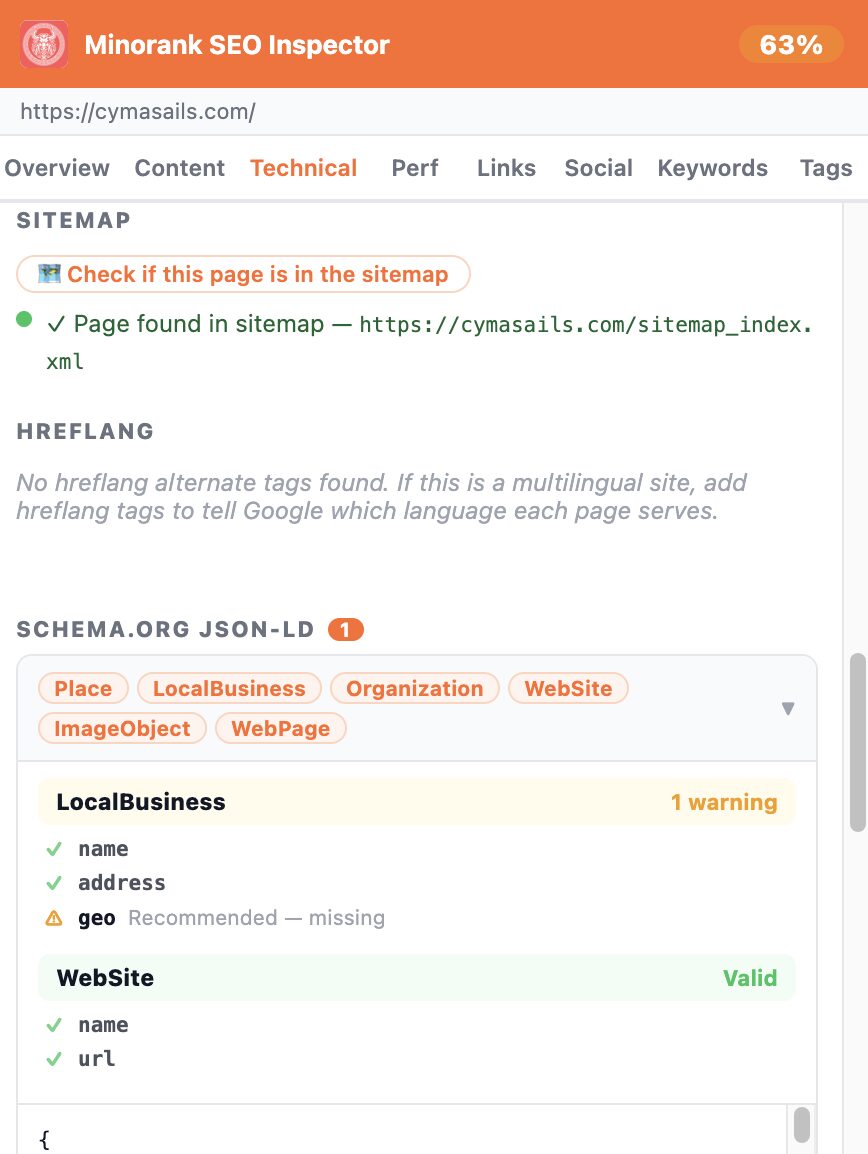The image size is (868, 1154).
Task: Go to the Links tab
Action: pyautogui.click(x=506, y=168)
